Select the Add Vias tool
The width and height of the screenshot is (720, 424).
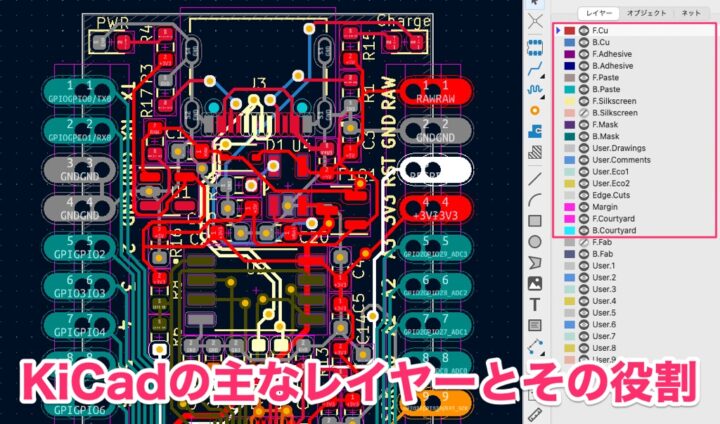click(x=535, y=109)
